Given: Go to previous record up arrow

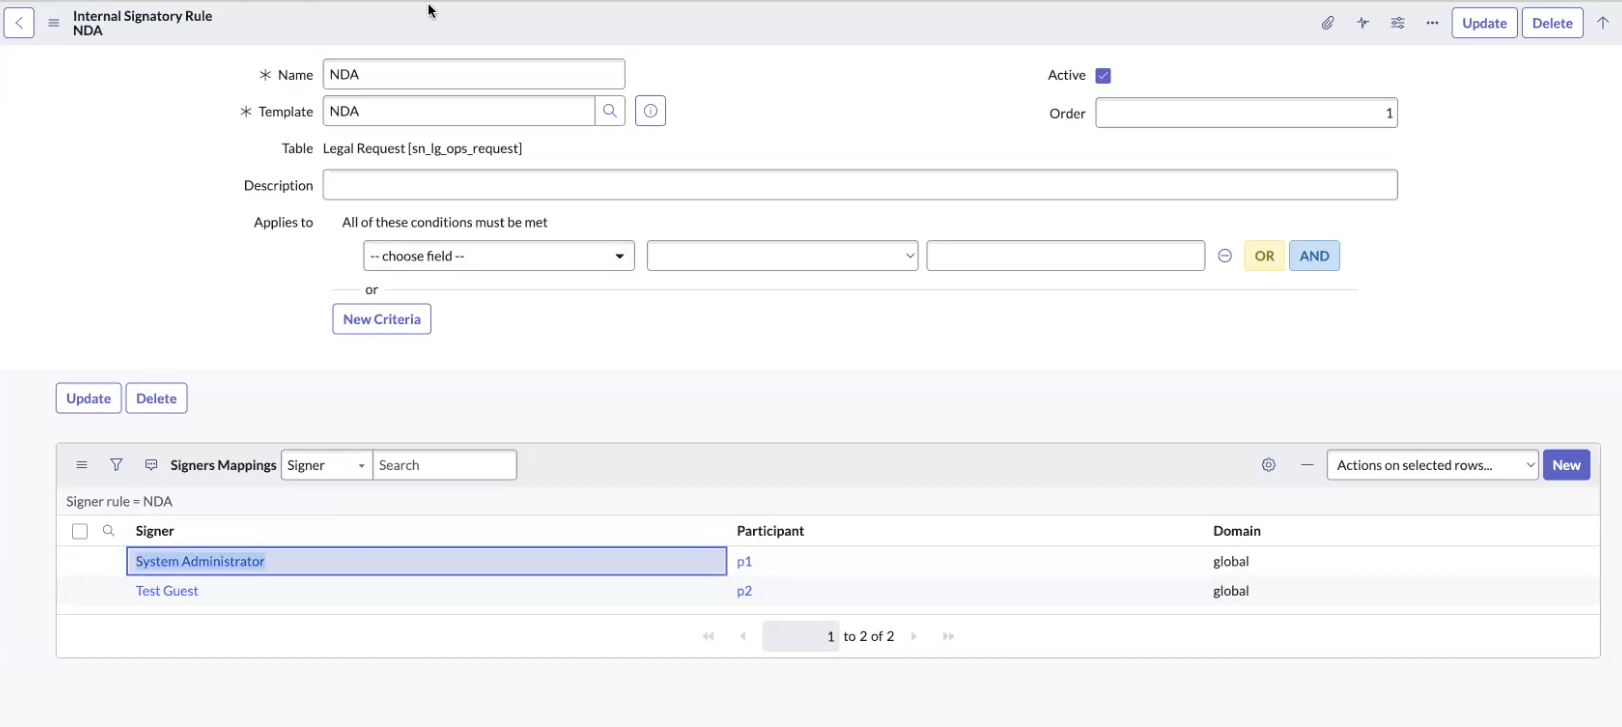Looking at the screenshot, I should coord(1603,23).
